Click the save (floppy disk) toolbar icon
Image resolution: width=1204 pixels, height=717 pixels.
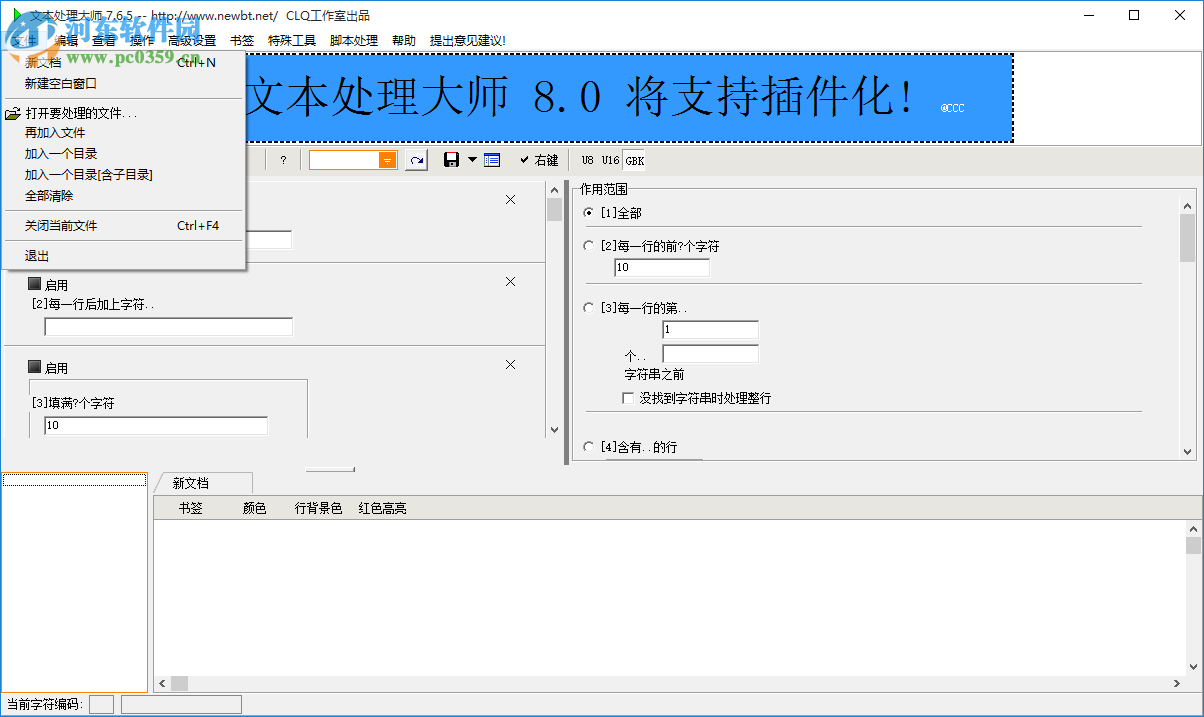coord(452,159)
